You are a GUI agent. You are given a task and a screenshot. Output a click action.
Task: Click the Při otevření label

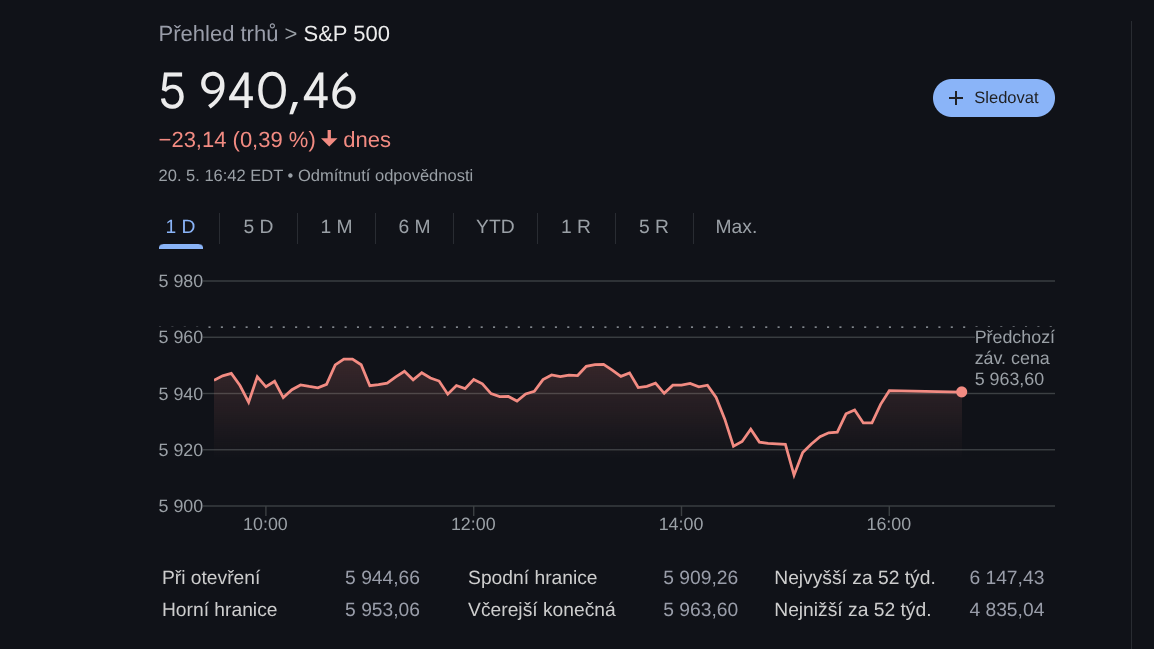(x=211, y=578)
